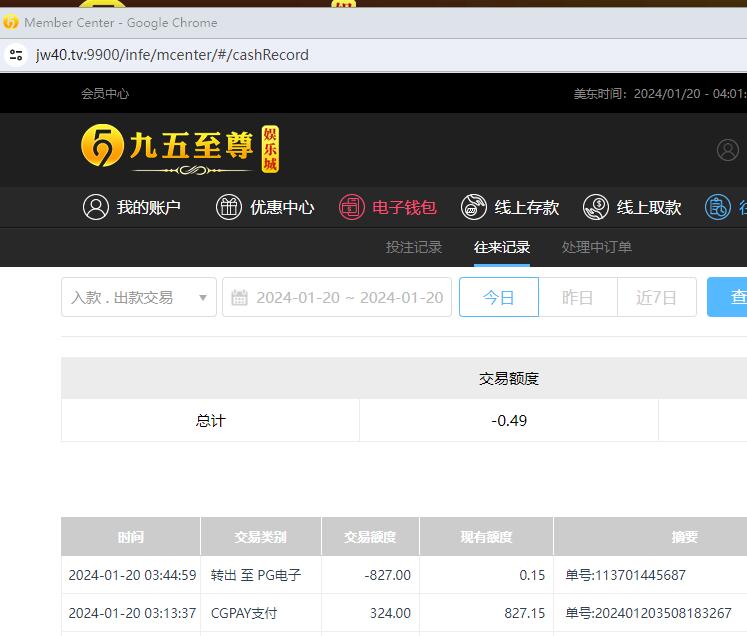The height and width of the screenshot is (636, 747).
Task: Click the 美东时间 timestamp text
Action: pos(660,93)
